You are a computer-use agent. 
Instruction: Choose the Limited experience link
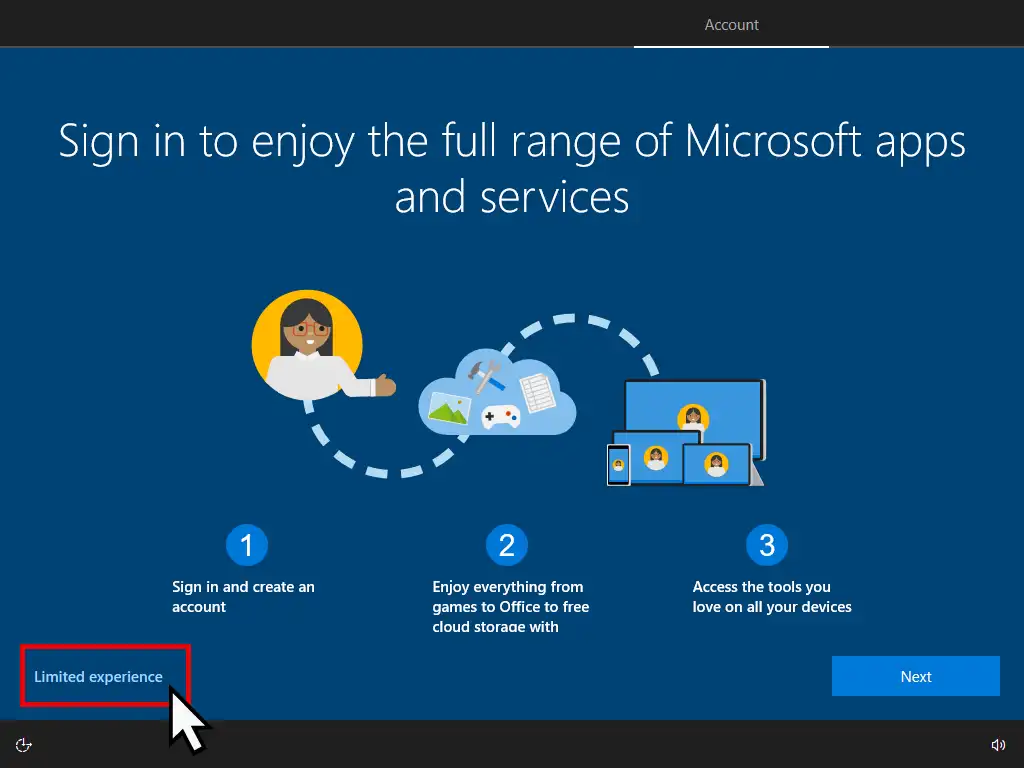click(x=98, y=677)
